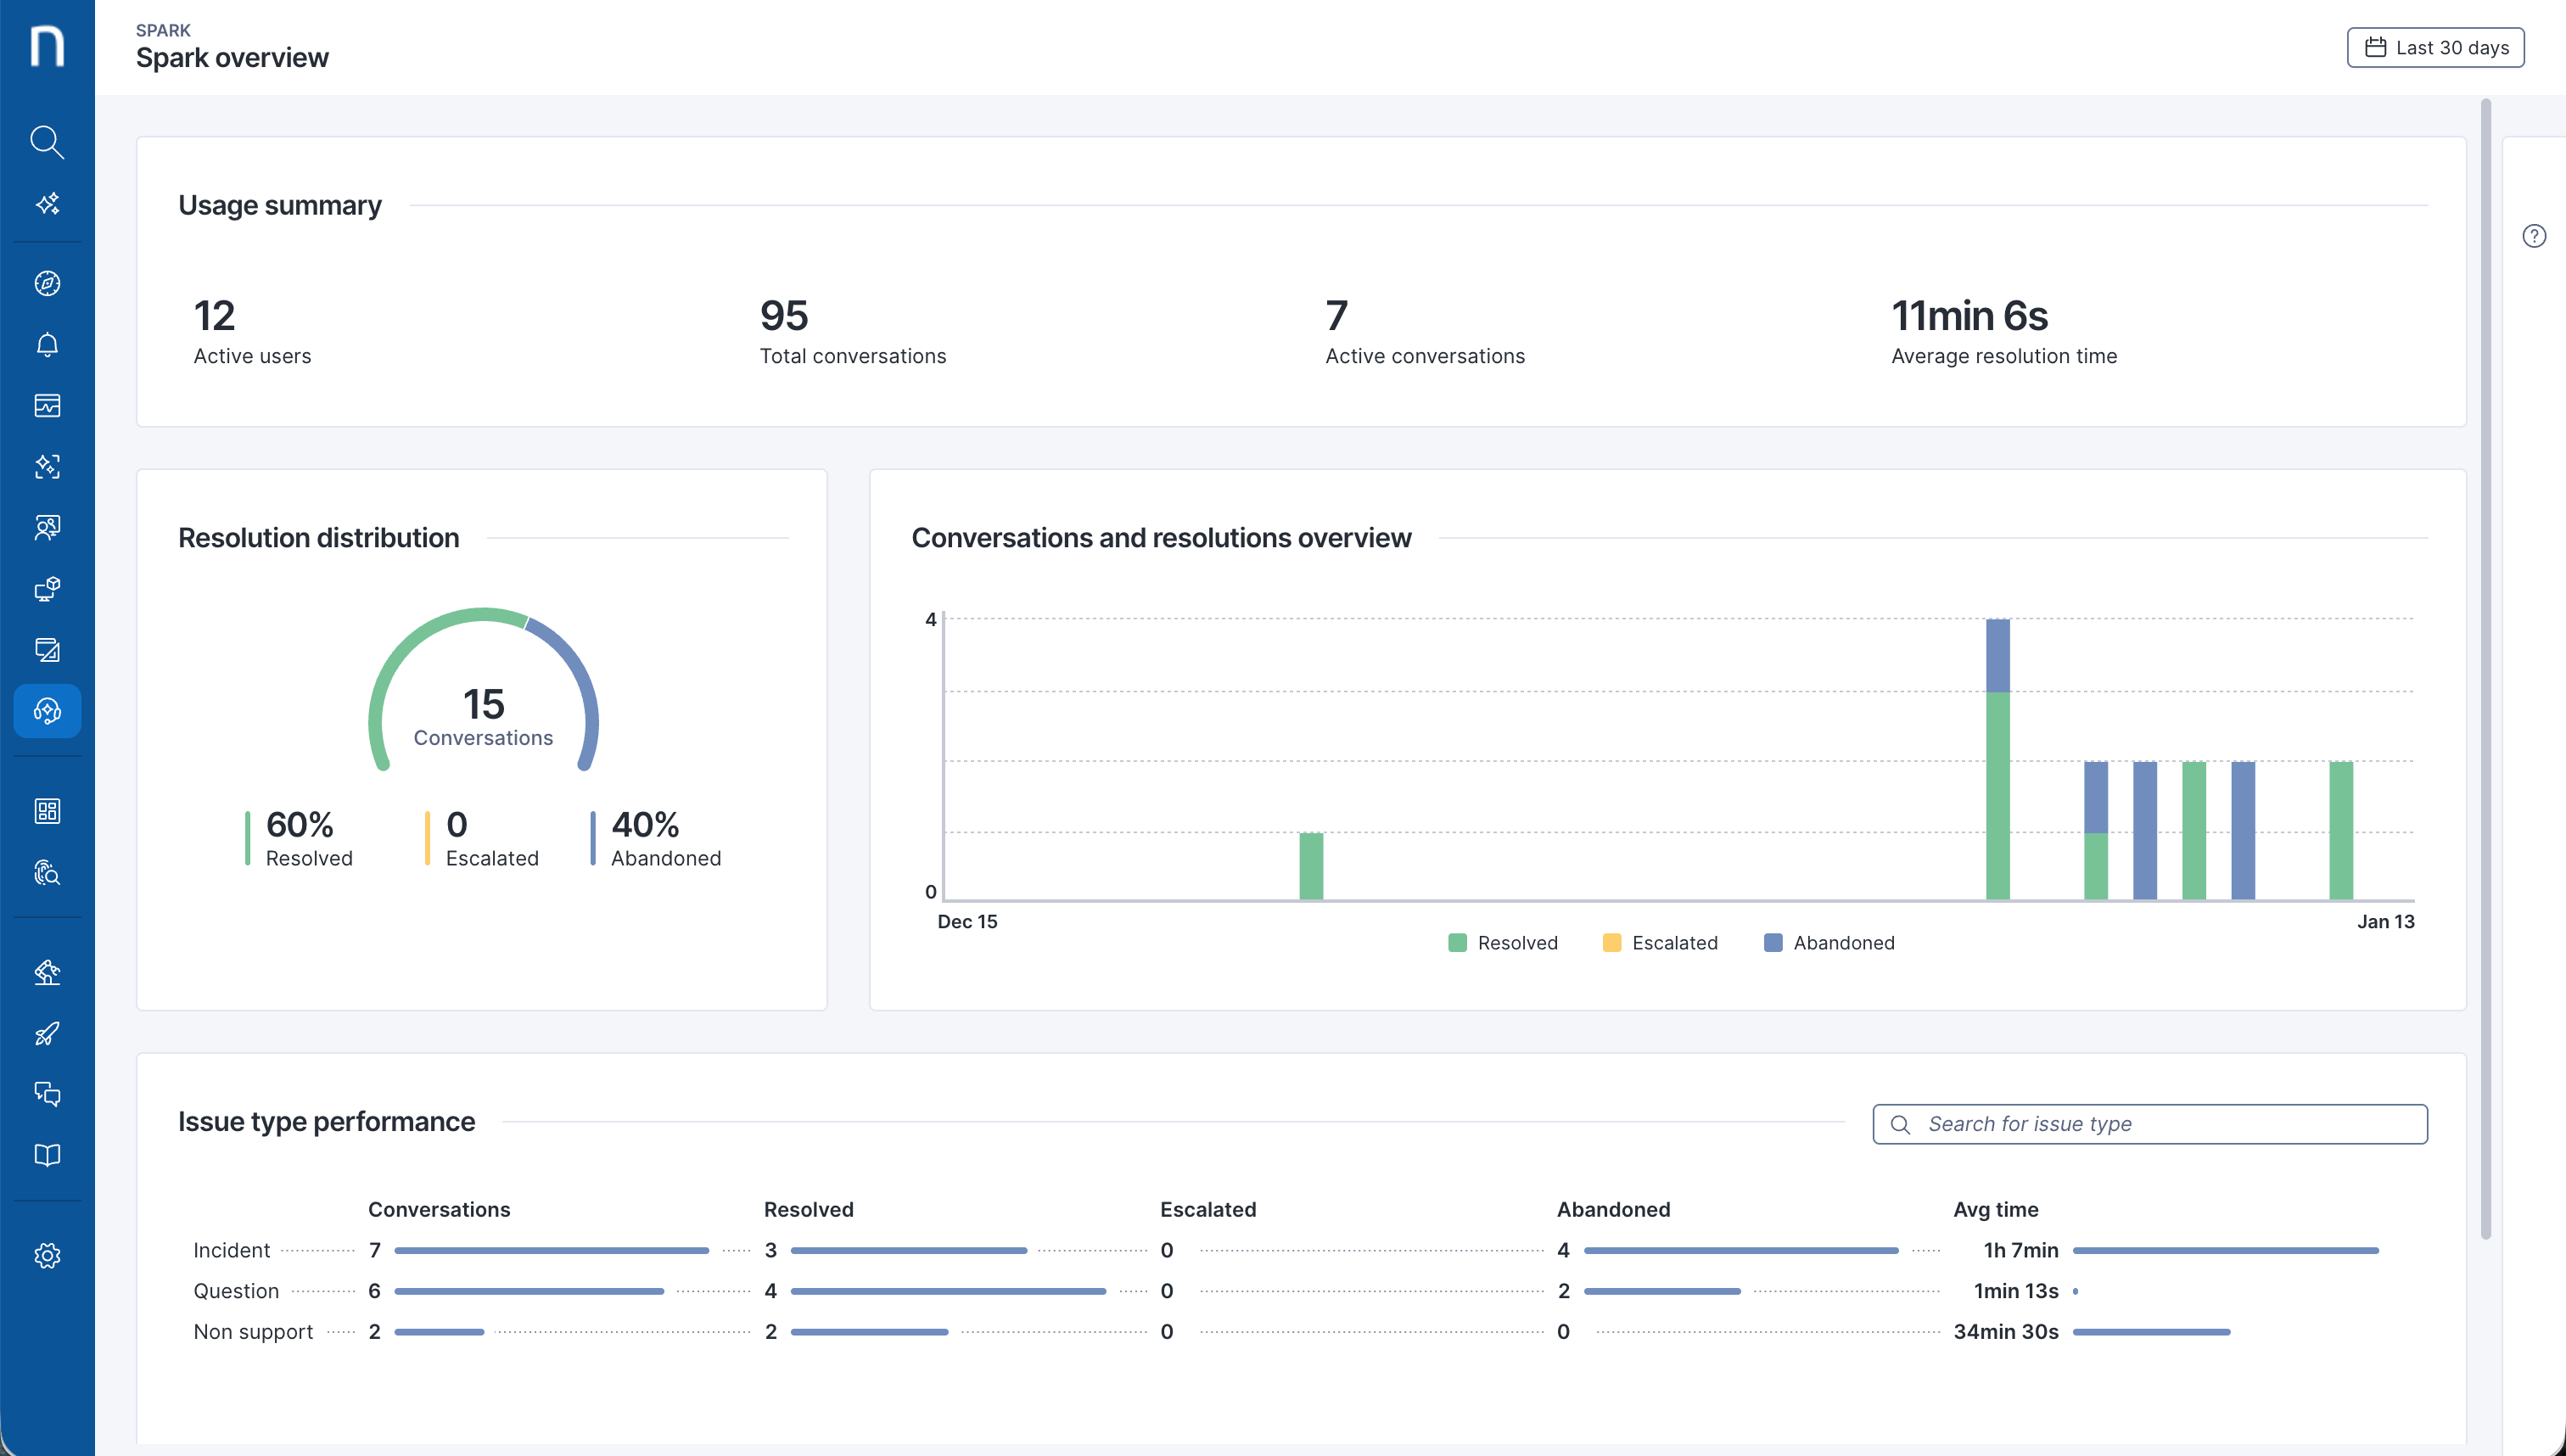Open the fingerprint search icon

click(47, 873)
